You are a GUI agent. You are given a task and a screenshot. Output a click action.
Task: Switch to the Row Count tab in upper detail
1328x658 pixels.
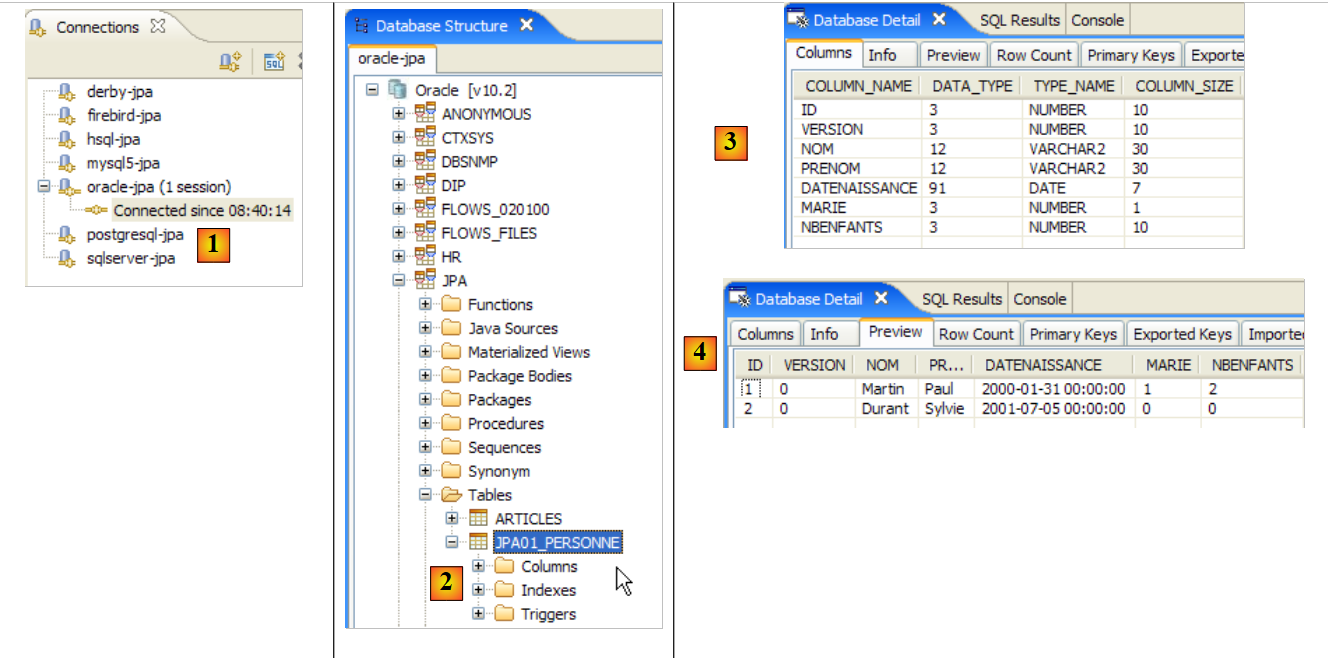pyautogui.click(x=1035, y=55)
